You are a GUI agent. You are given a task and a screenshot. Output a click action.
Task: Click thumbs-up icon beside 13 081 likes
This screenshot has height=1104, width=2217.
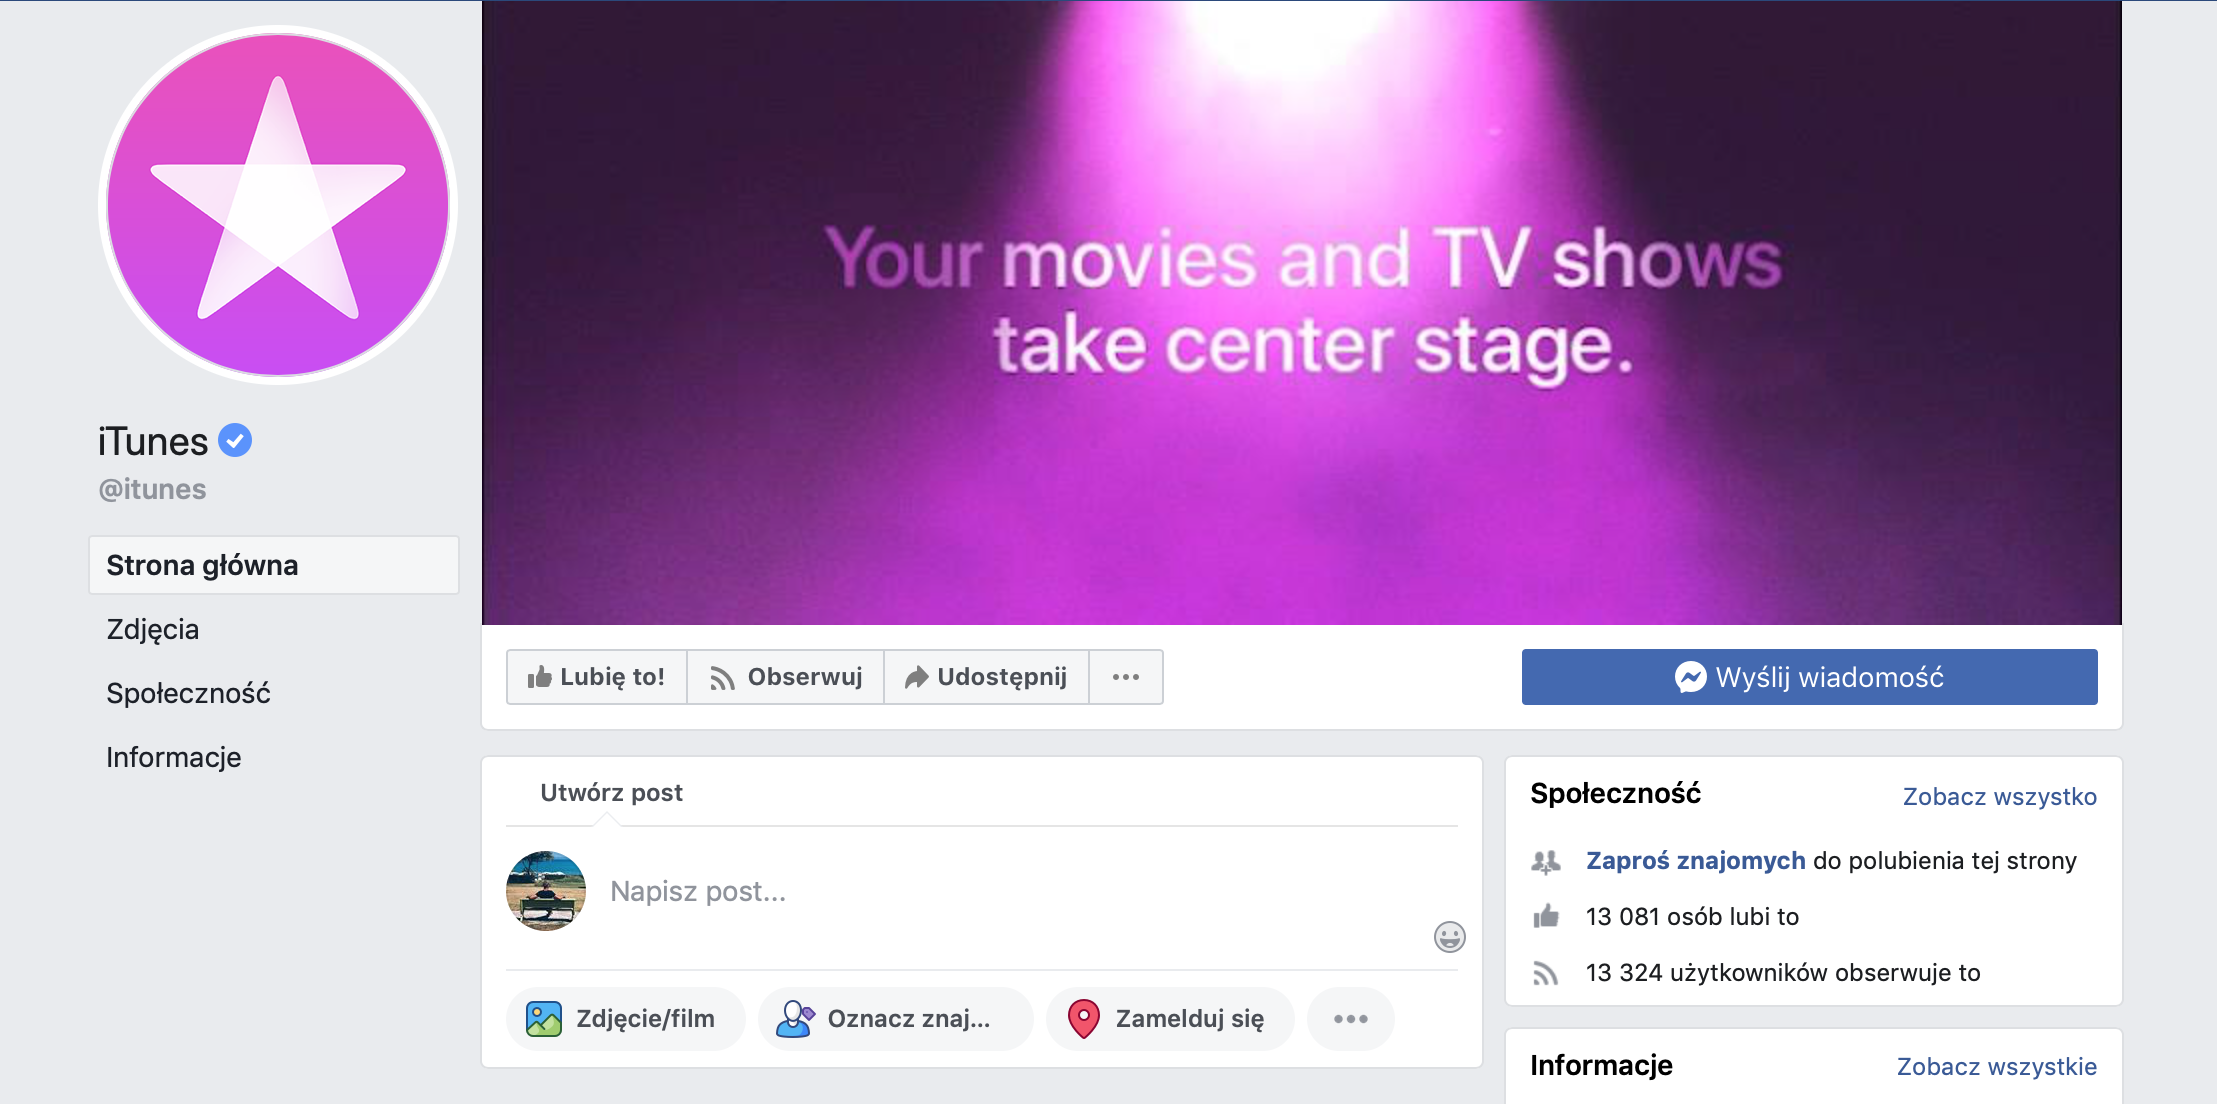click(1546, 916)
